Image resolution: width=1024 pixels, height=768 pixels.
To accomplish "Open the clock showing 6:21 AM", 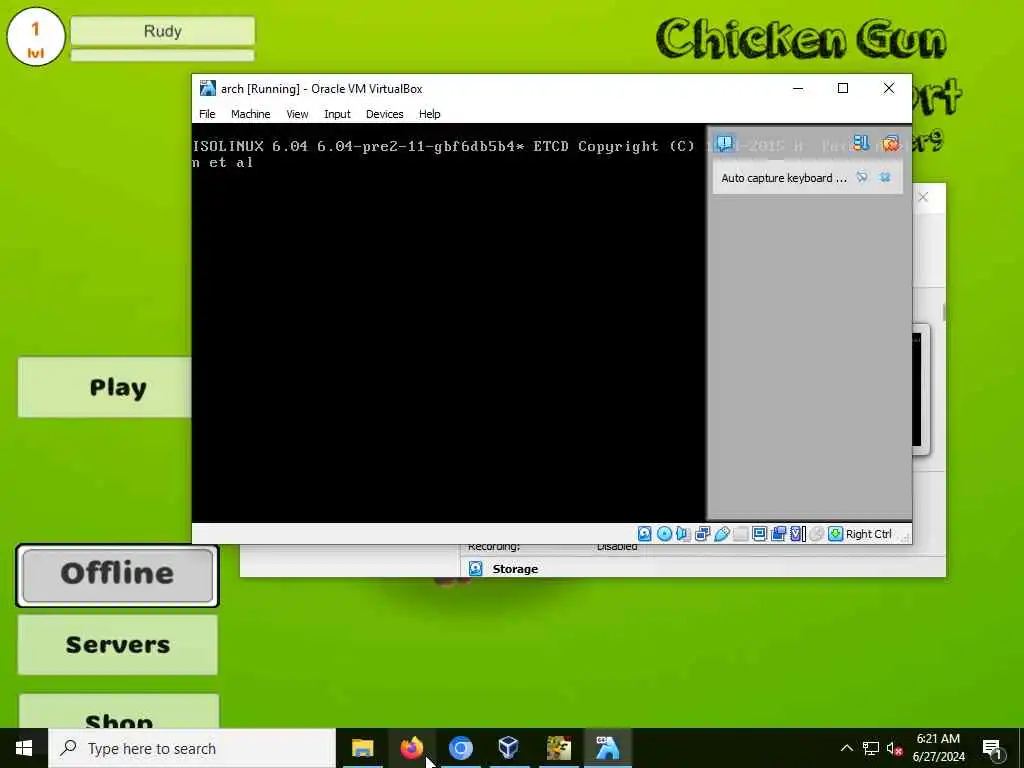I will point(938,748).
